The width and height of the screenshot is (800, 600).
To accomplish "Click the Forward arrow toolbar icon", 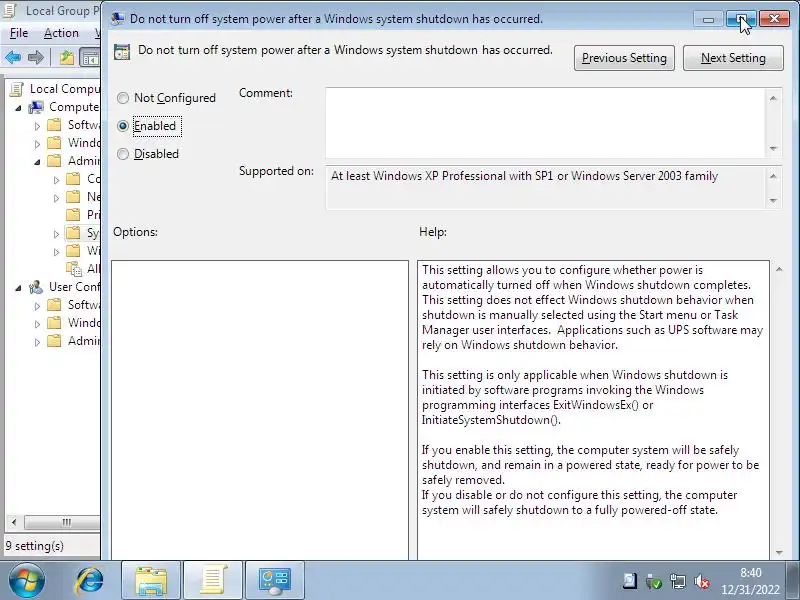I will click(x=36, y=58).
